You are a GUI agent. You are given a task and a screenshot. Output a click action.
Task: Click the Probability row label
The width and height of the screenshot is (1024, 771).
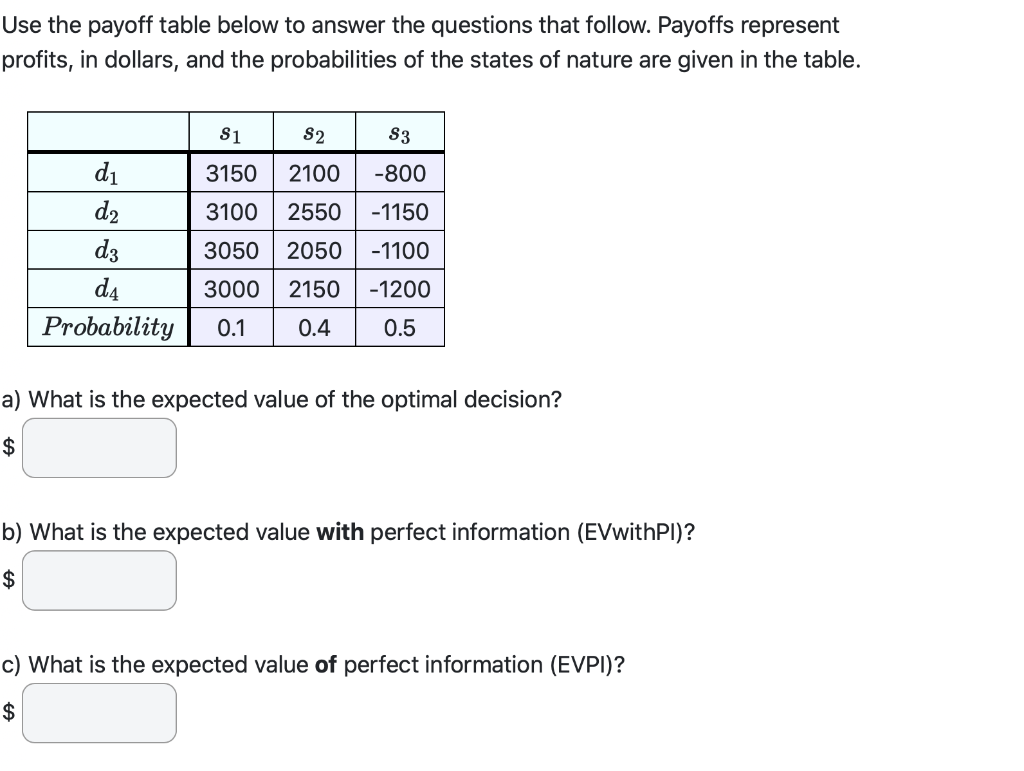[108, 327]
